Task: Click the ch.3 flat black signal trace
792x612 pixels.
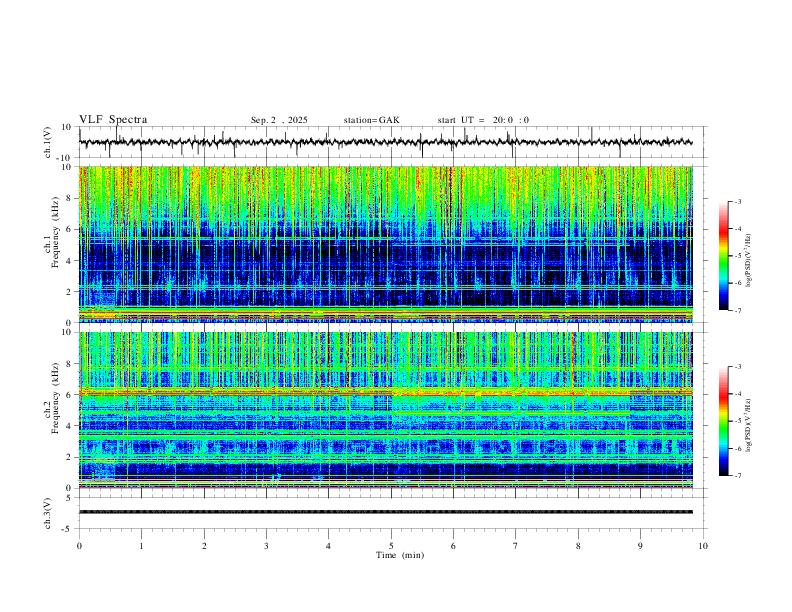Action: pos(386,512)
